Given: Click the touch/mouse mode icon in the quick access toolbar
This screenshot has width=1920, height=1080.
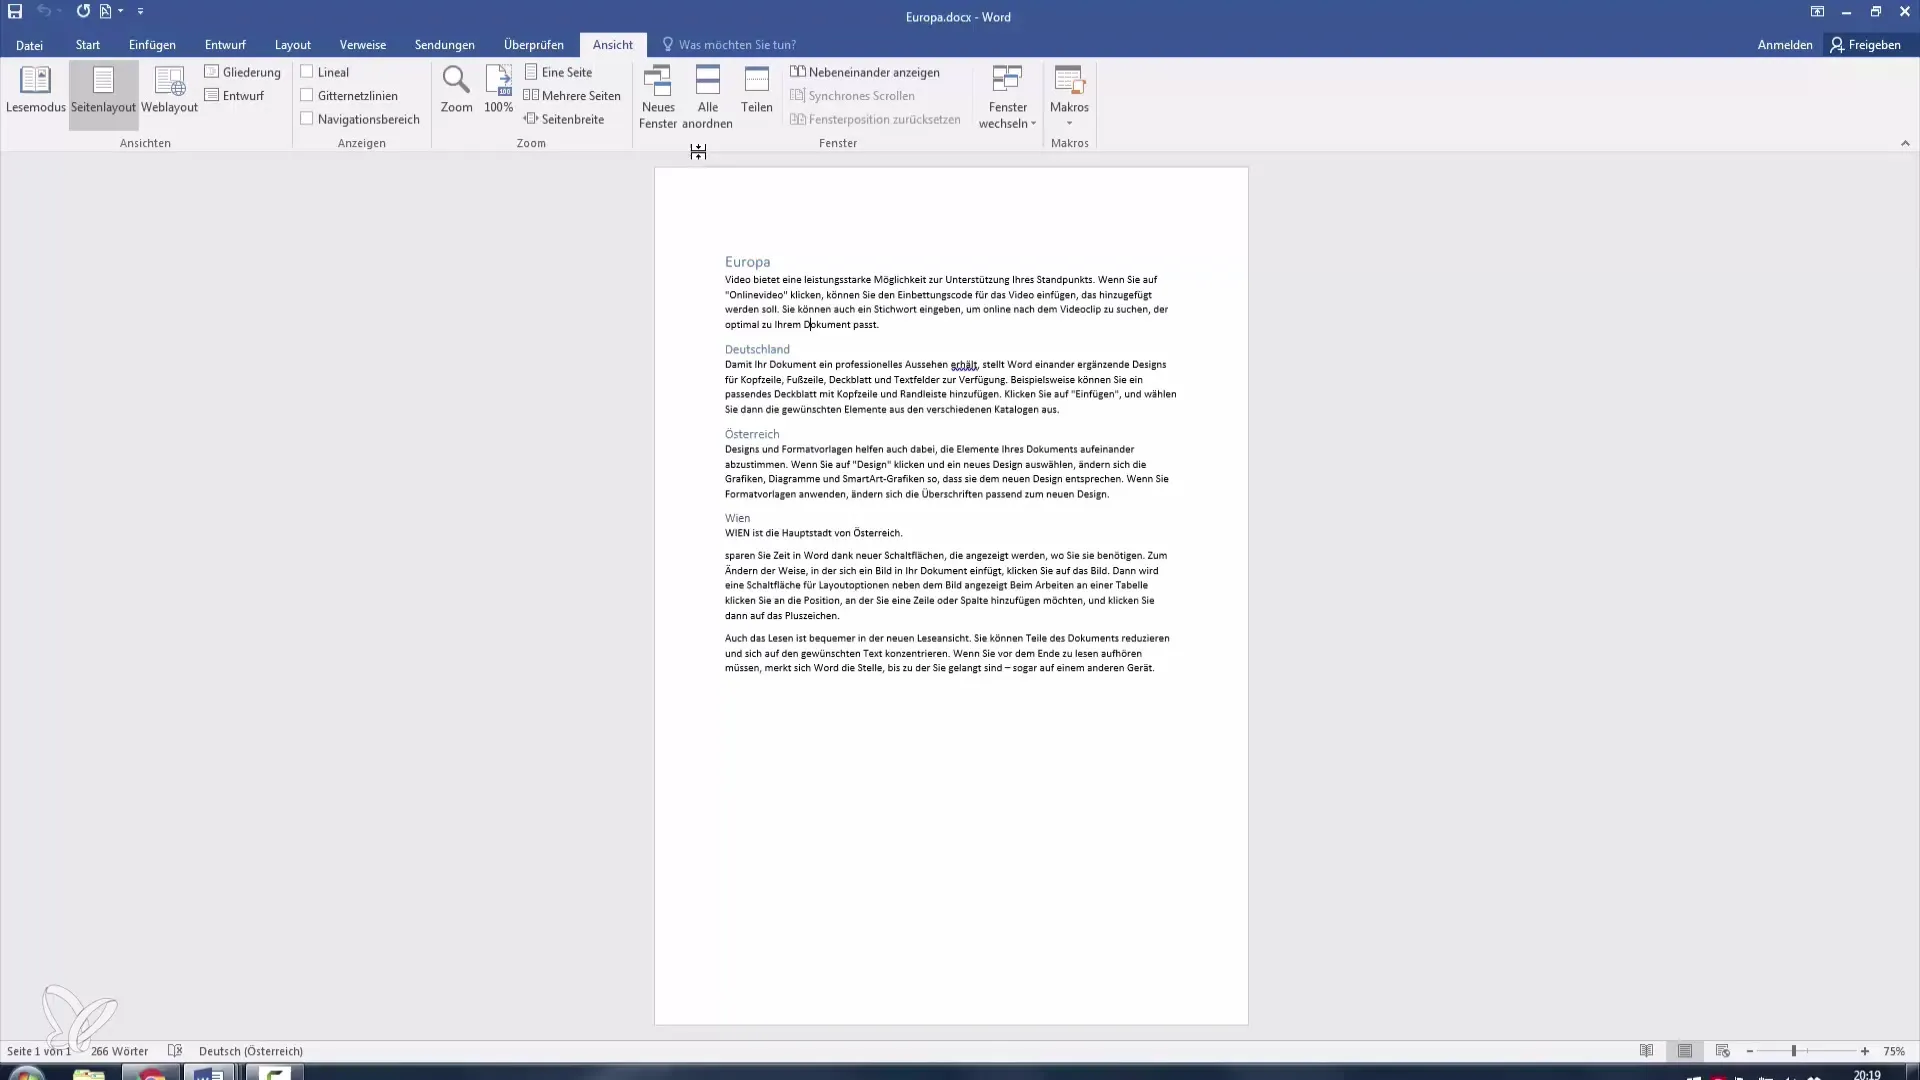Looking at the screenshot, I should coord(105,11).
